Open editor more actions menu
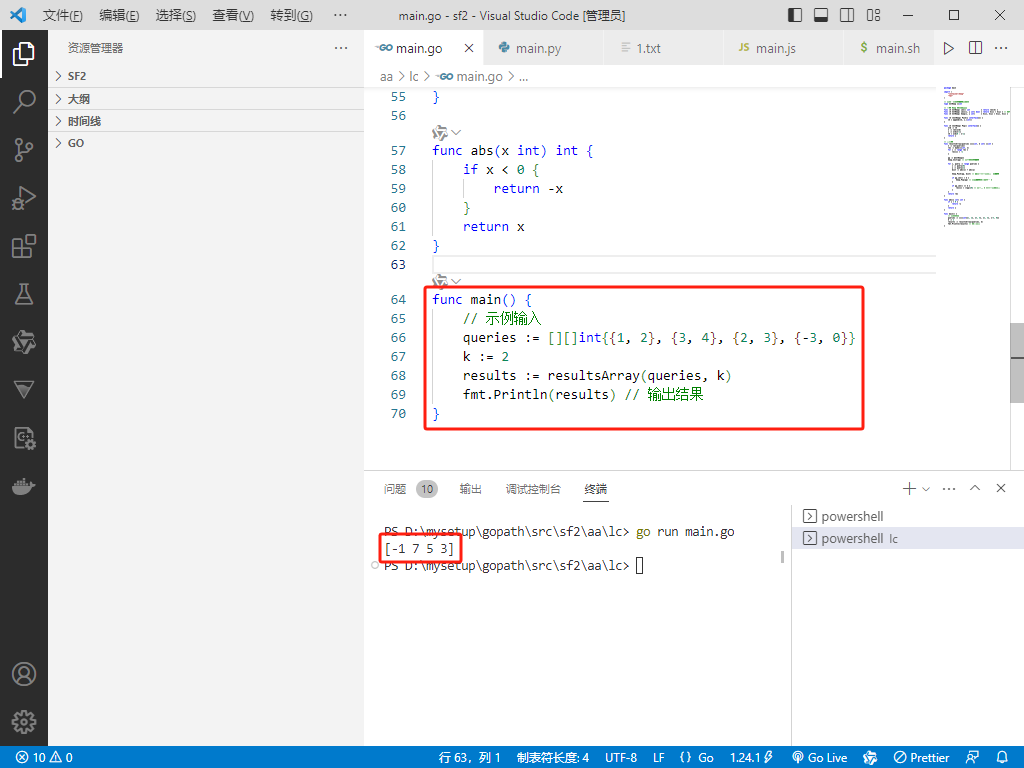This screenshot has width=1024, height=768. pyautogui.click(x=1001, y=48)
